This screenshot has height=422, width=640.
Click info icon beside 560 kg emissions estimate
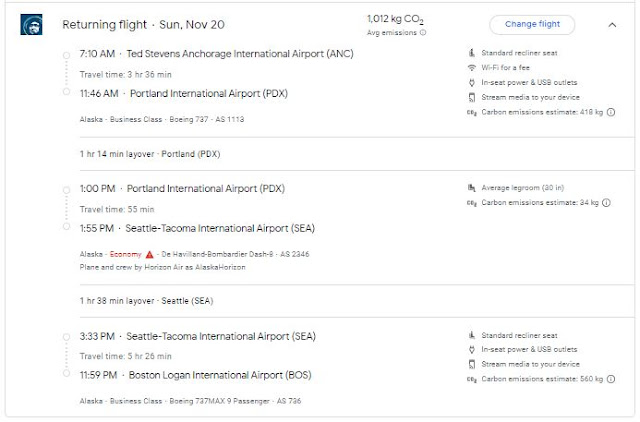[609, 380]
